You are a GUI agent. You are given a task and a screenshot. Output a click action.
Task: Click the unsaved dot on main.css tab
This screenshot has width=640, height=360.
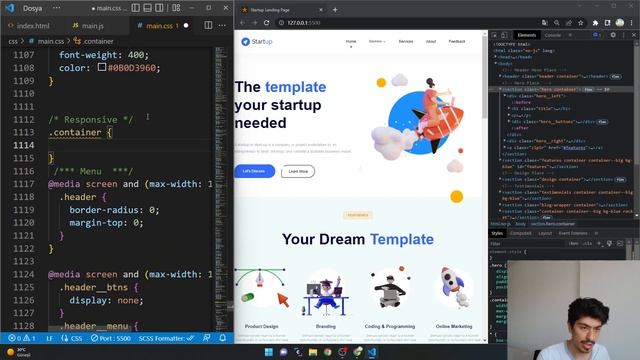[x=186, y=26]
